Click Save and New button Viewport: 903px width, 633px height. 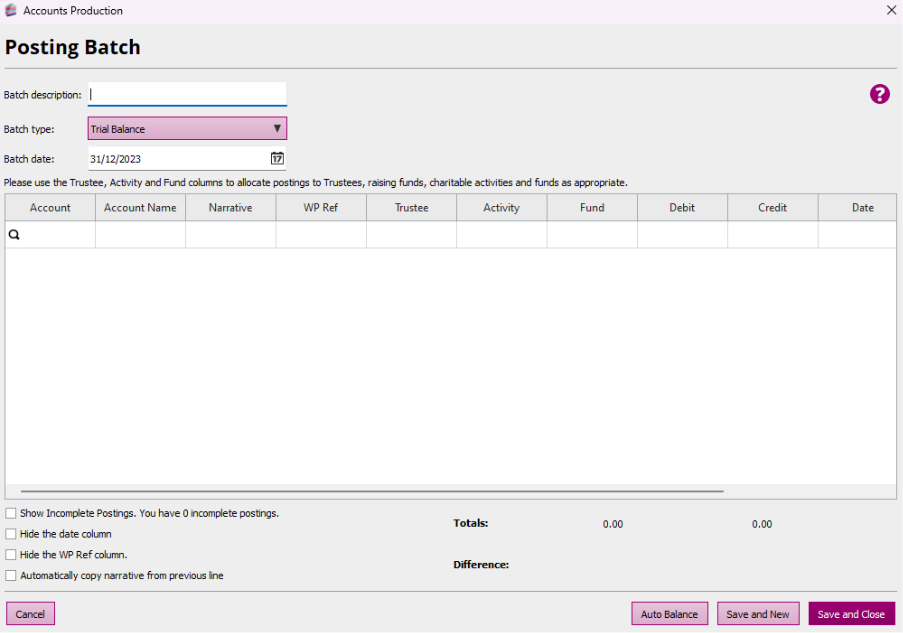pos(757,614)
